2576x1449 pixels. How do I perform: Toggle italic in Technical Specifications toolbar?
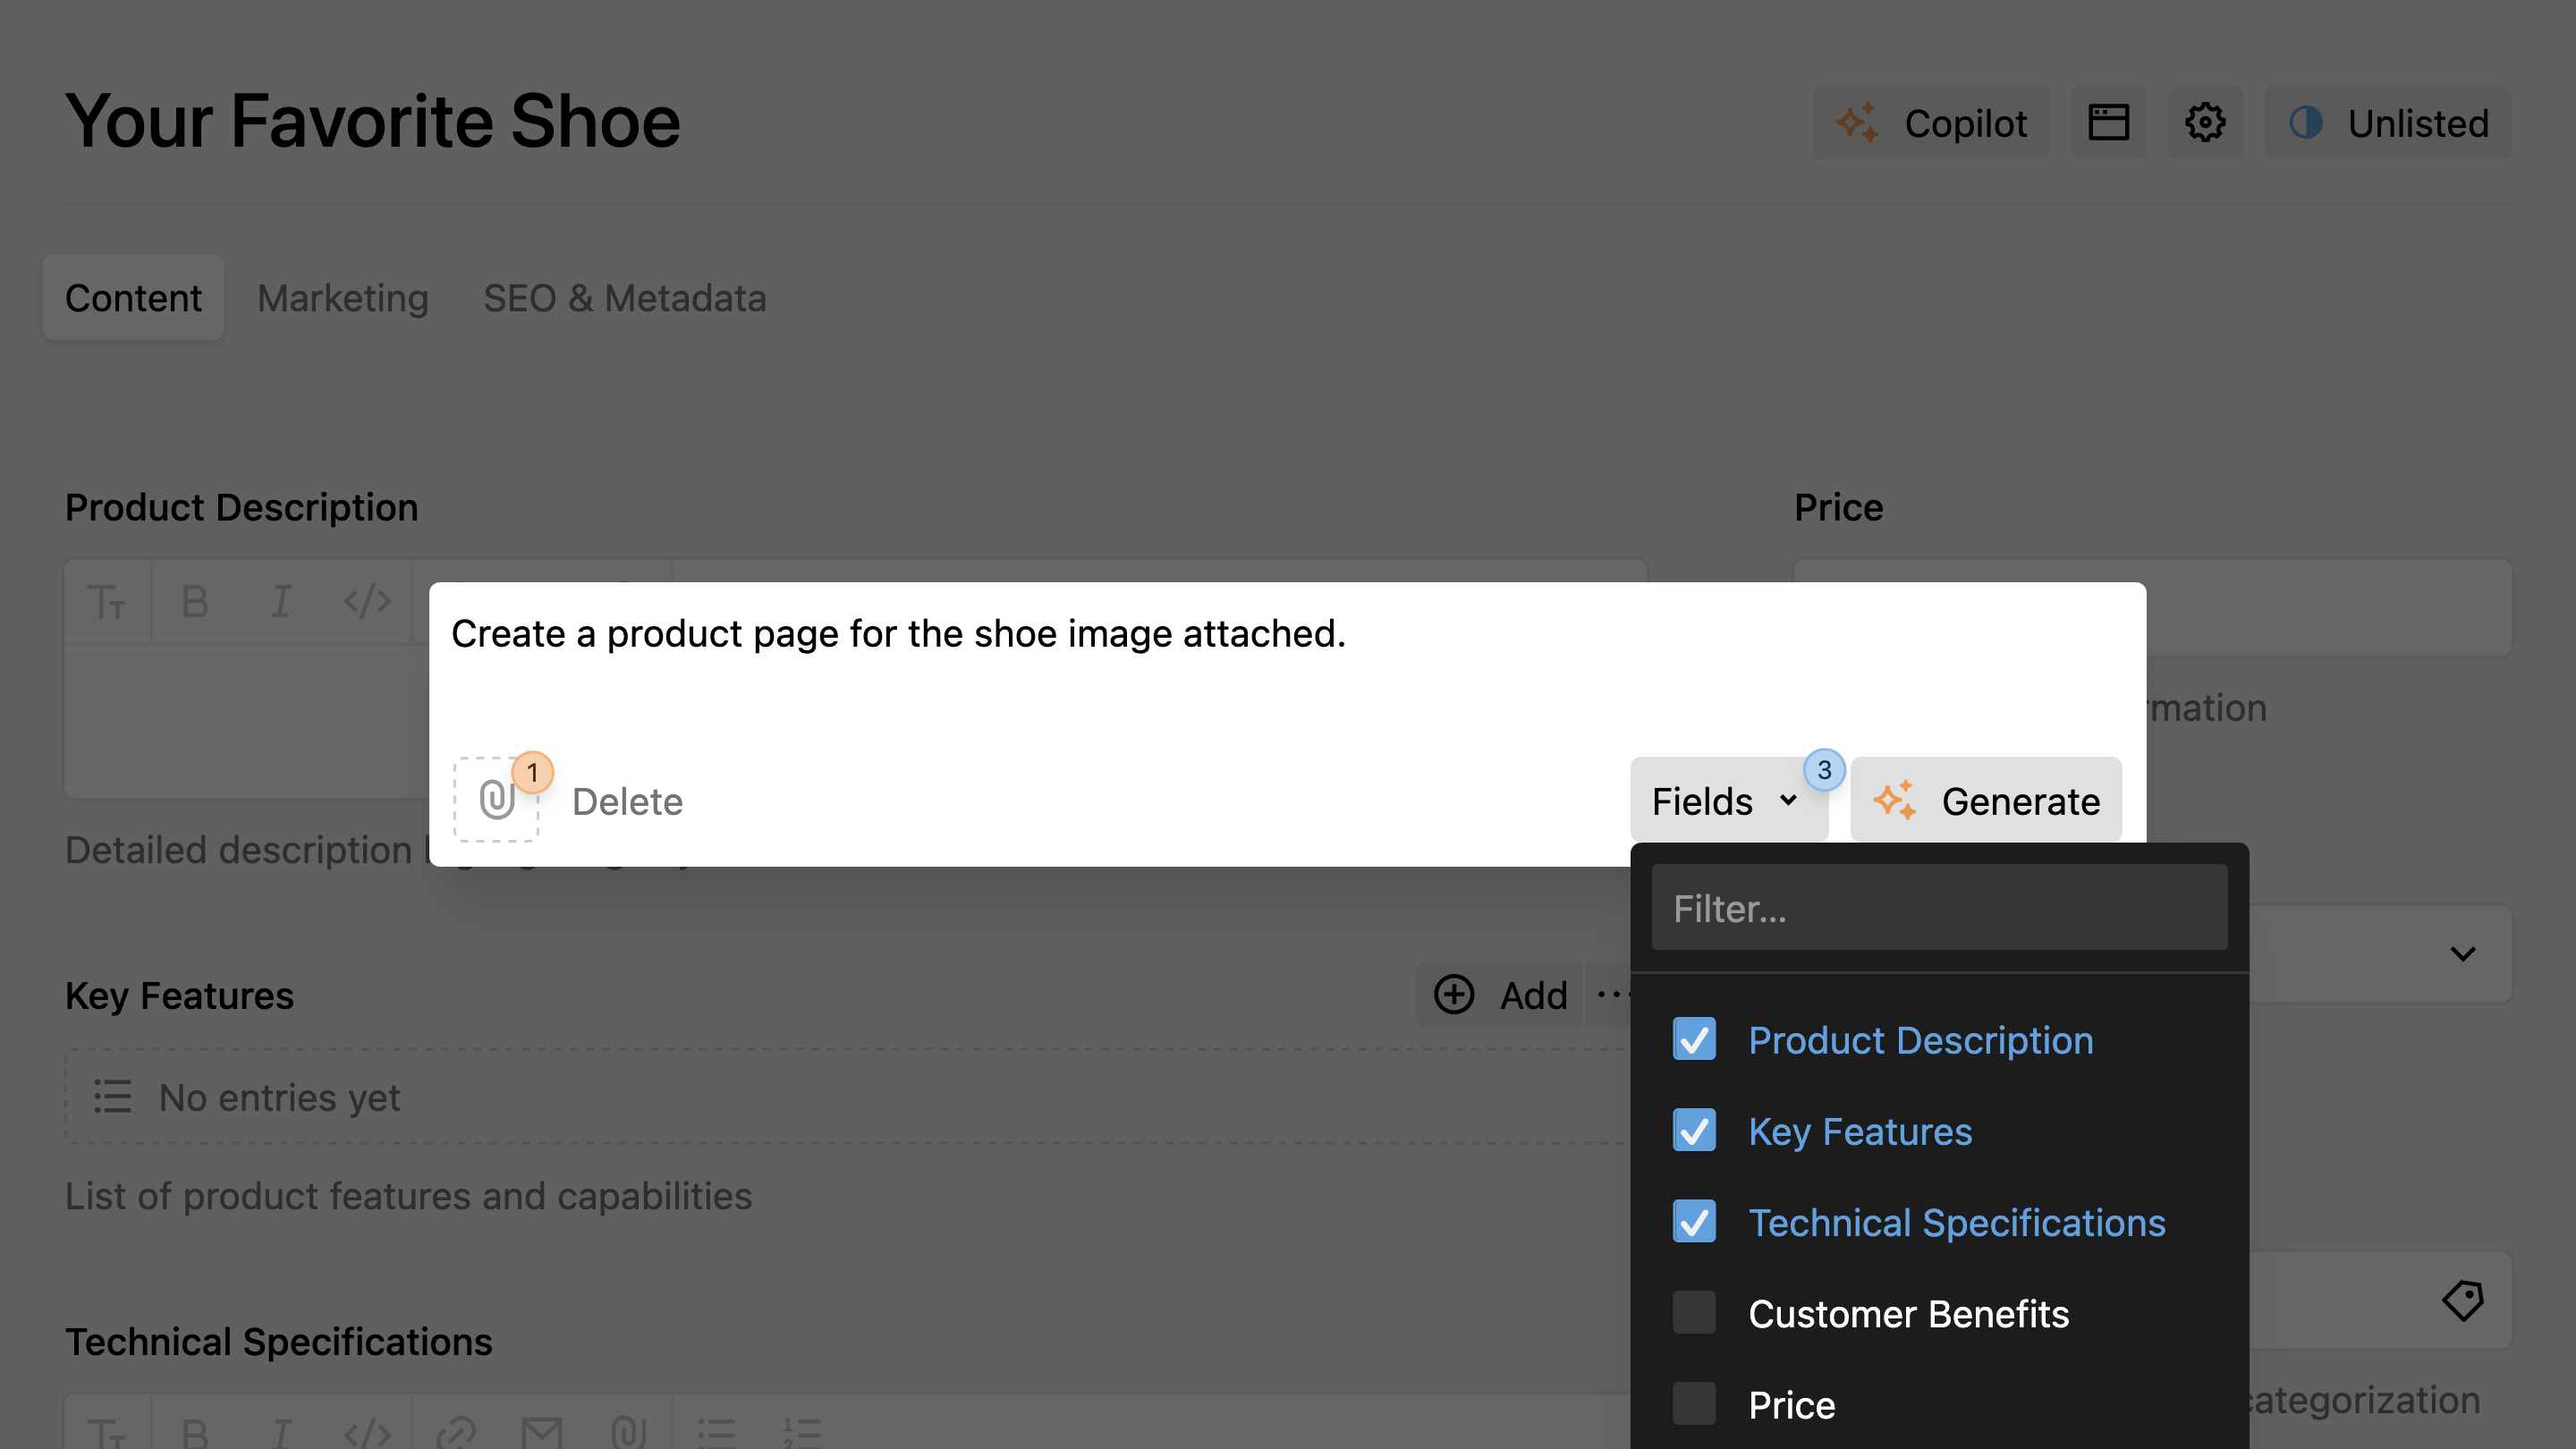[x=281, y=1433]
